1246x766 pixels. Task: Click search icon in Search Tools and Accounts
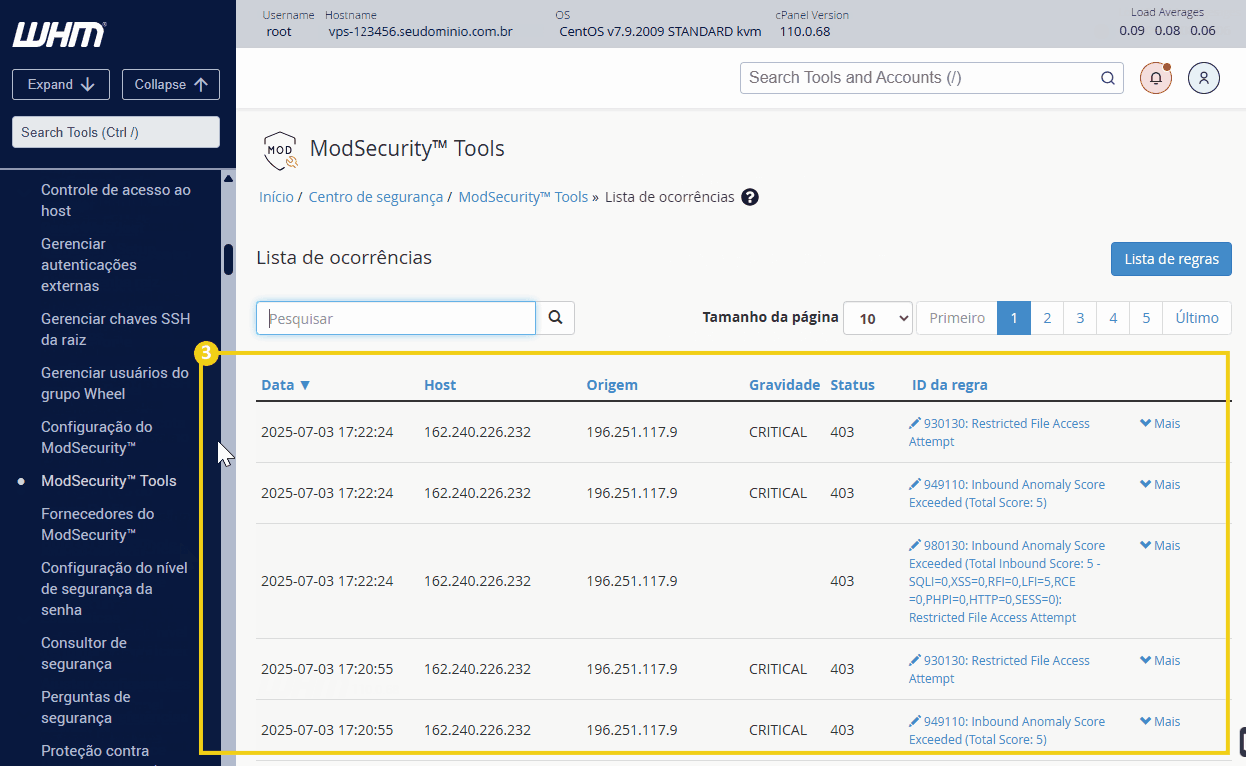click(x=1107, y=78)
